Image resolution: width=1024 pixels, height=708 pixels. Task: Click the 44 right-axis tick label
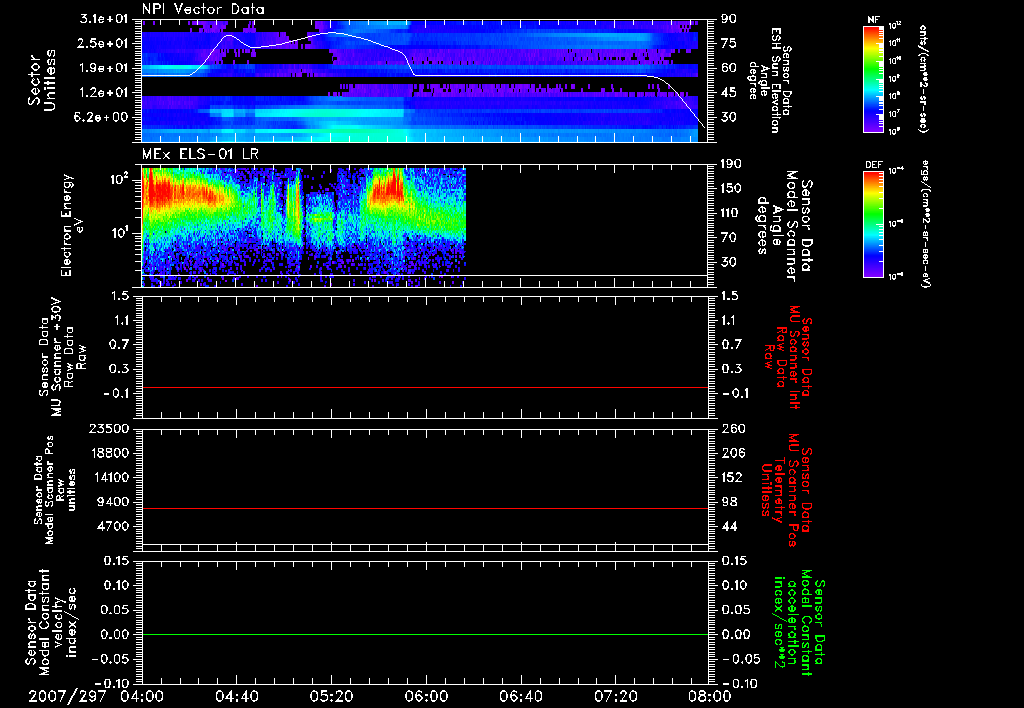(729, 526)
